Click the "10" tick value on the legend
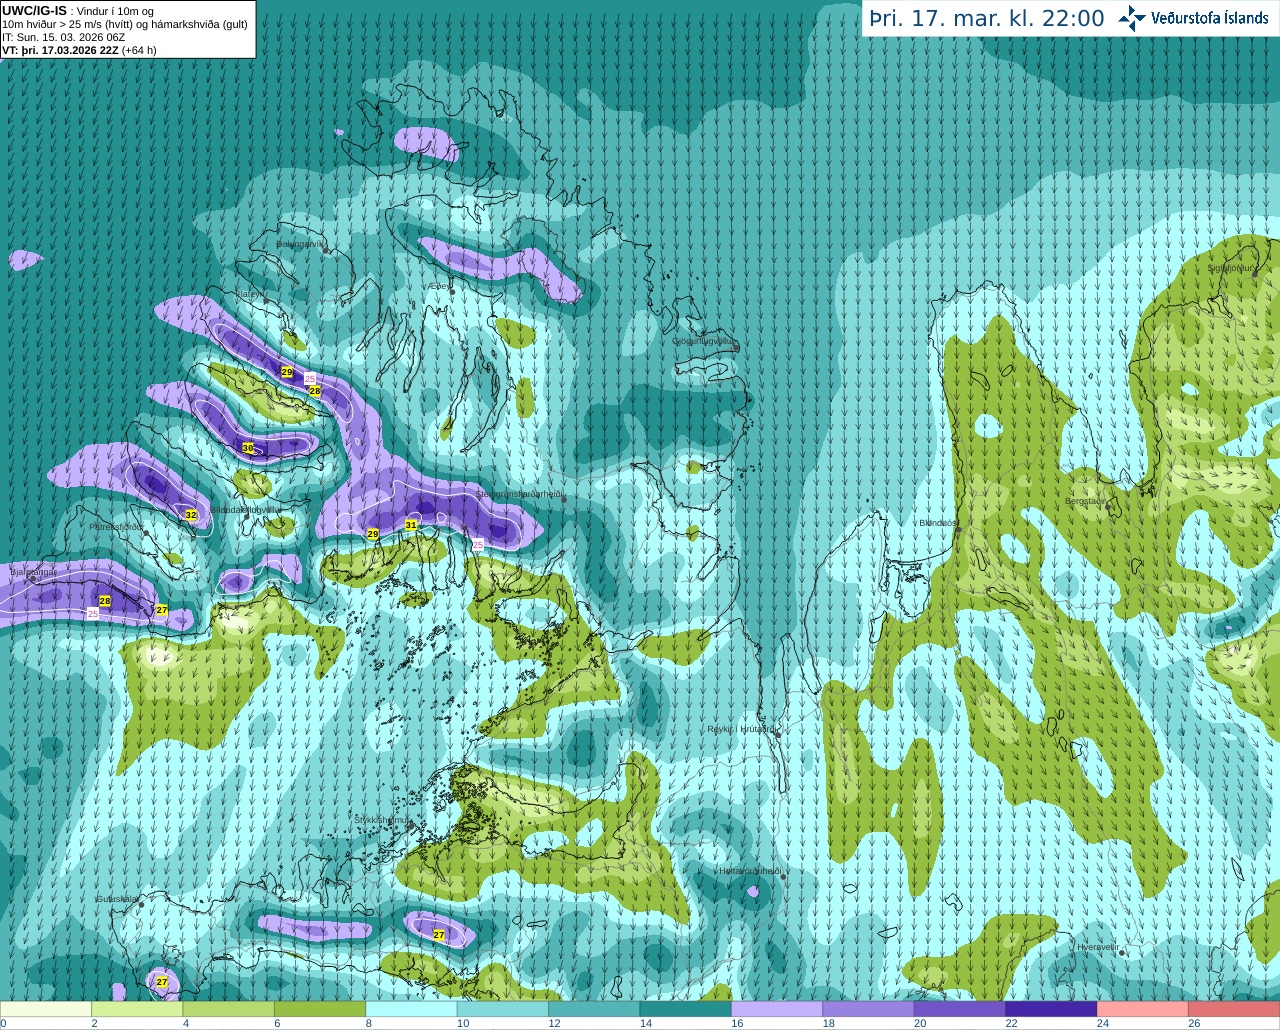 463,1023
